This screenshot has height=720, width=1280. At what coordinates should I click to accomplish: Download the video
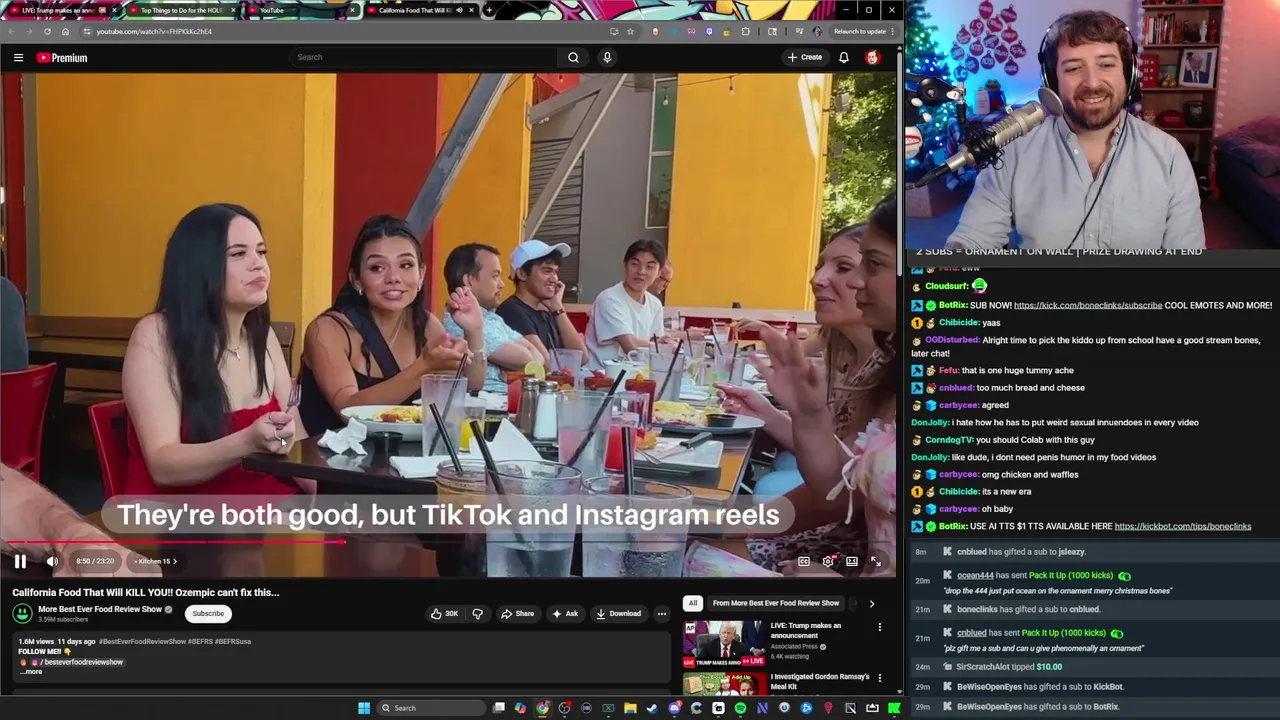pyautogui.click(x=618, y=613)
